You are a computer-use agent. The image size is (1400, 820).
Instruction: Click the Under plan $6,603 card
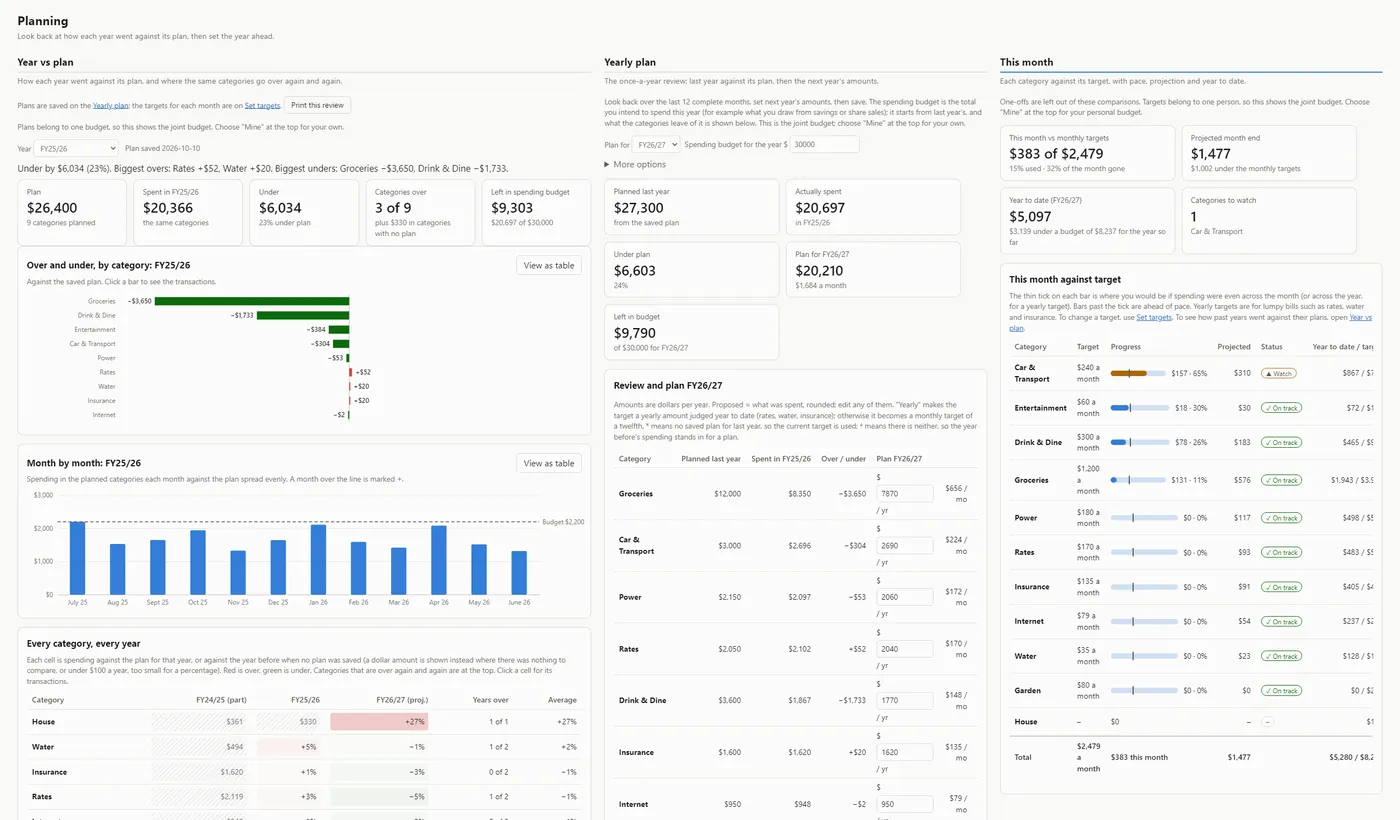pyautogui.click(x=691, y=269)
